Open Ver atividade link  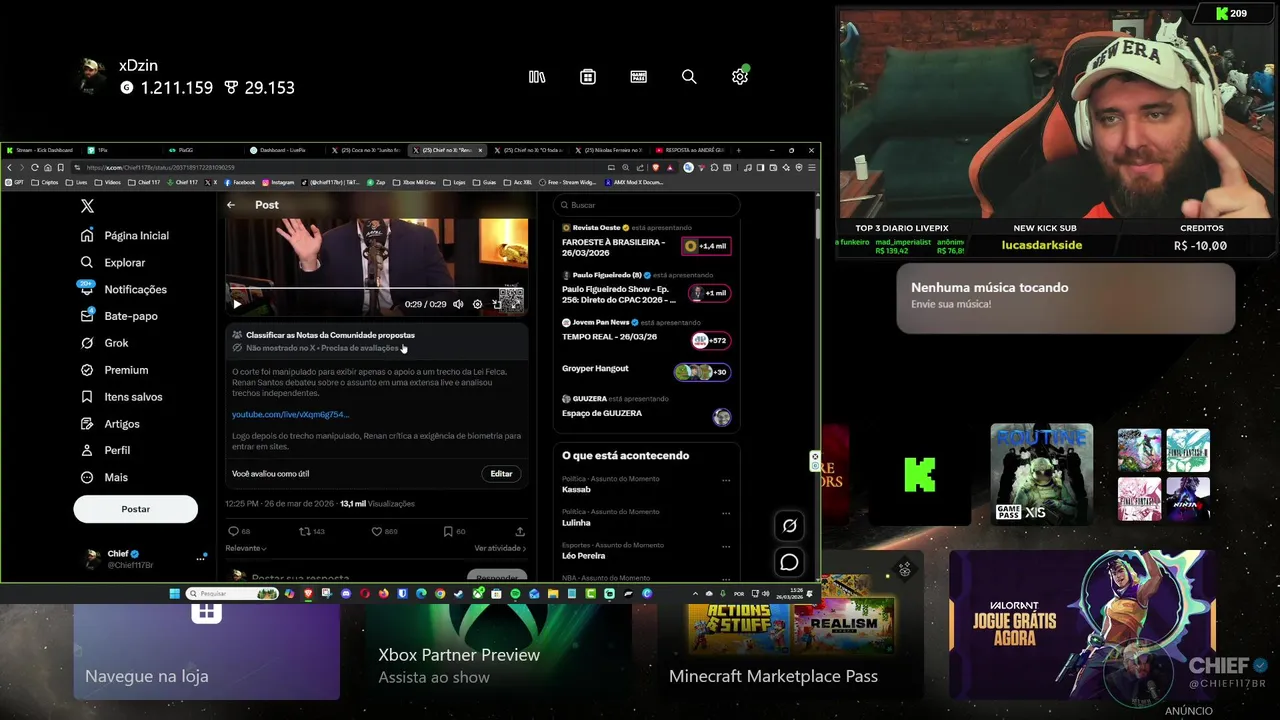click(x=500, y=548)
